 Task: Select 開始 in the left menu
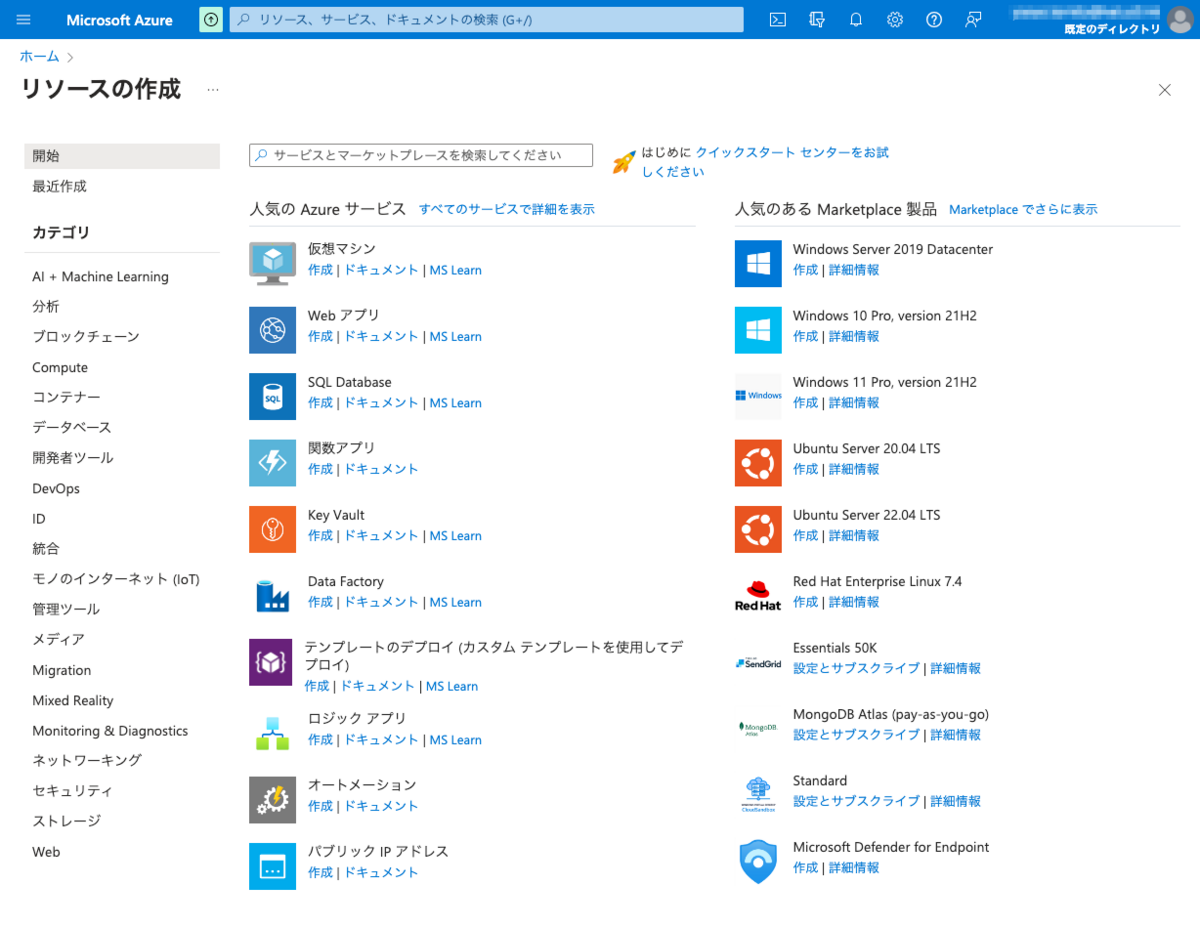[x=122, y=156]
